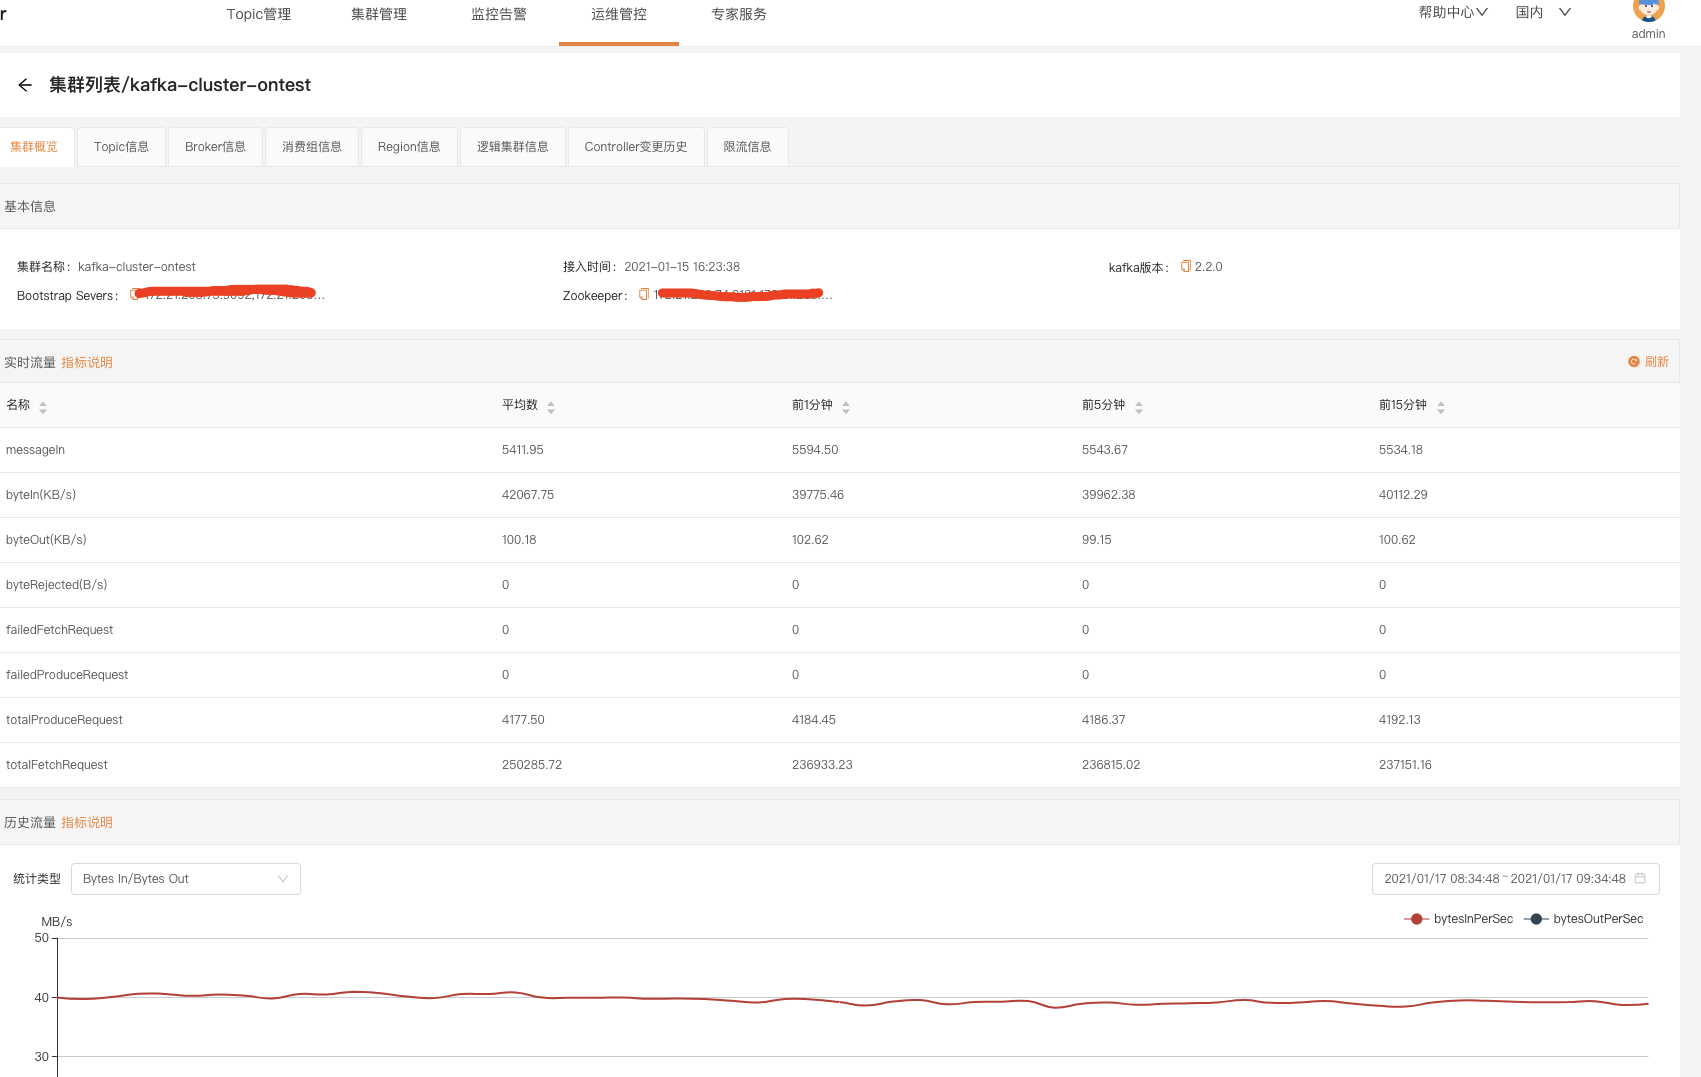Screen dimensions: 1701x1077
Task: Sort the 名称 column
Action: [x=43, y=406]
